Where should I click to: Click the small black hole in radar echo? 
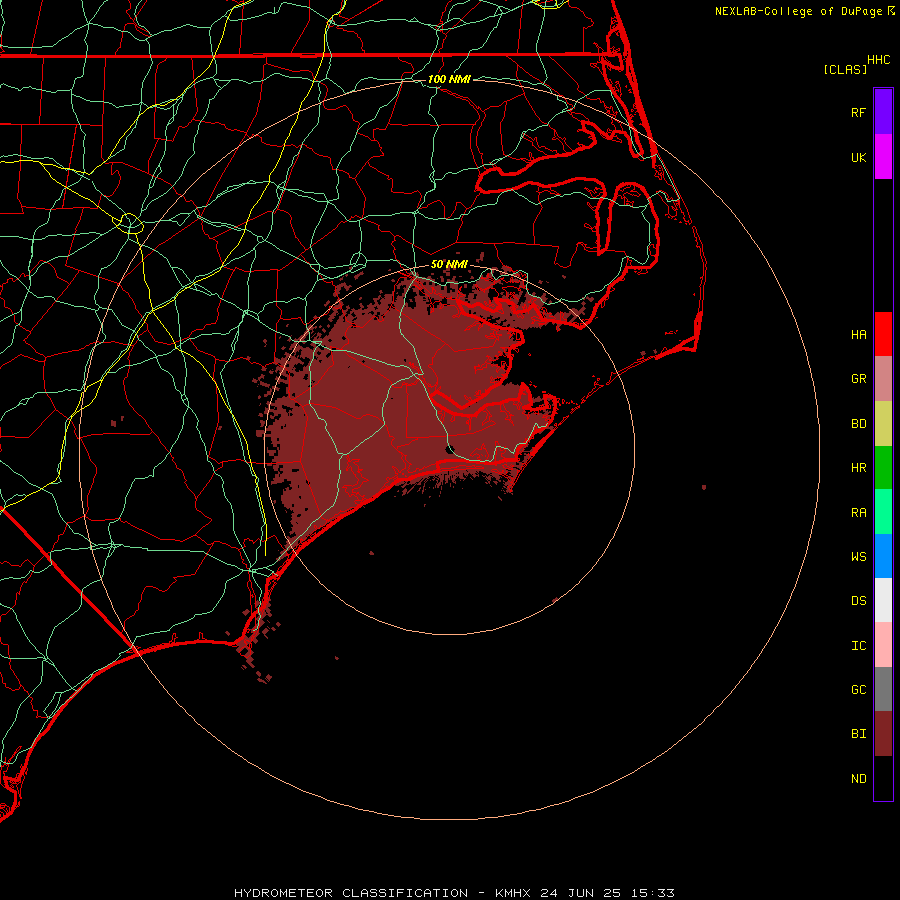[450, 448]
